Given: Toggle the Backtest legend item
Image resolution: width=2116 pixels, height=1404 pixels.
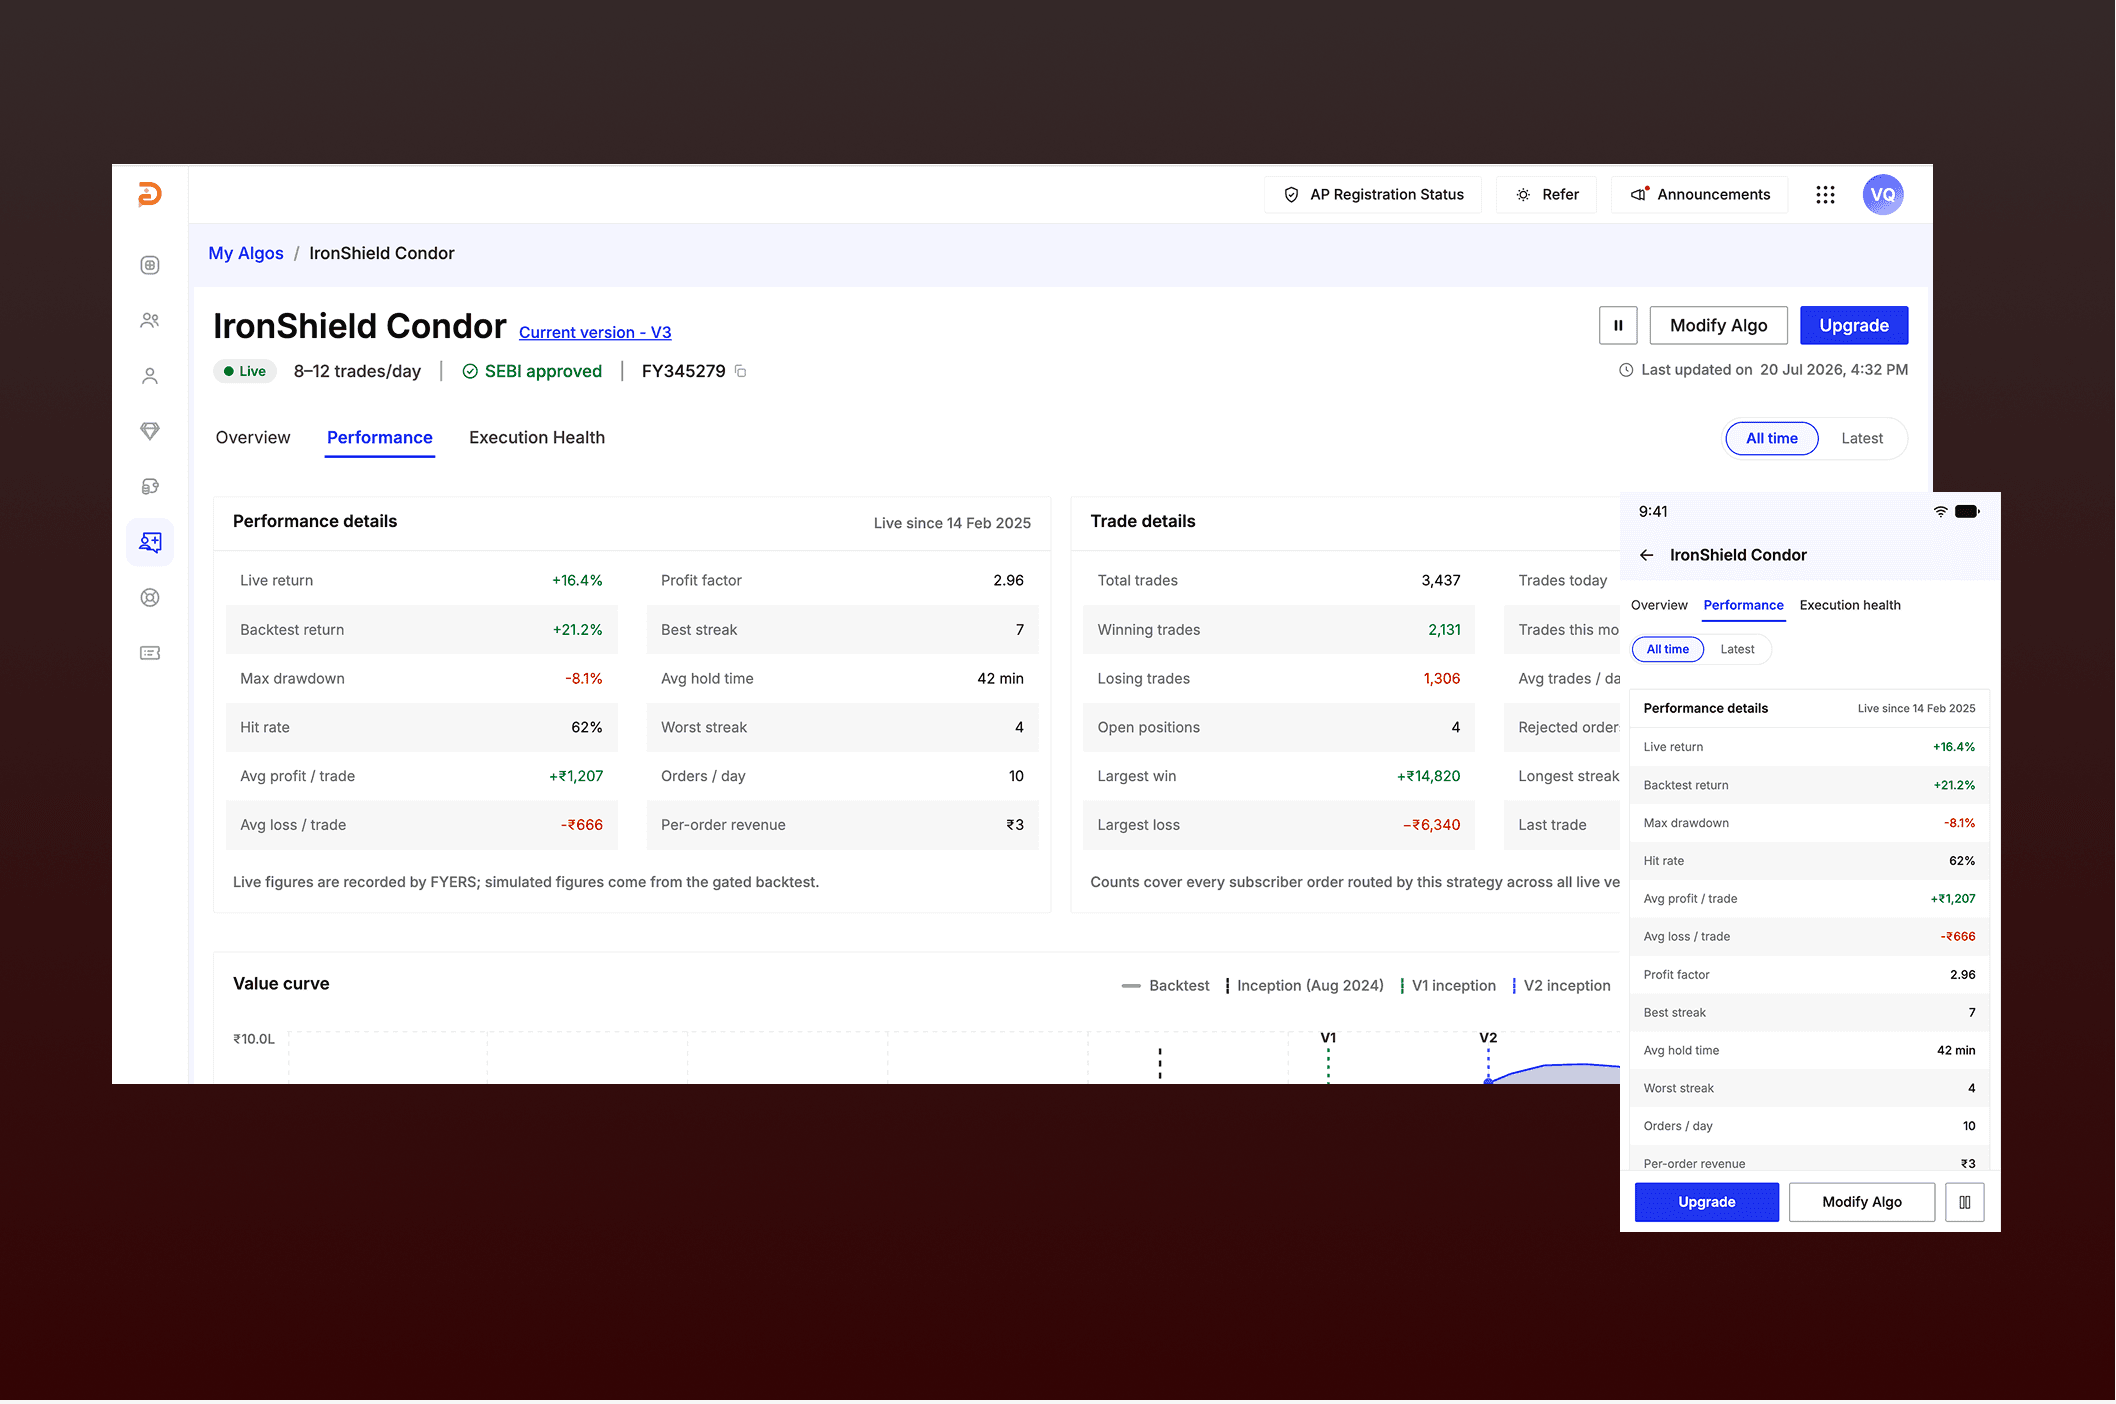Looking at the screenshot, I should point(1166,986).
